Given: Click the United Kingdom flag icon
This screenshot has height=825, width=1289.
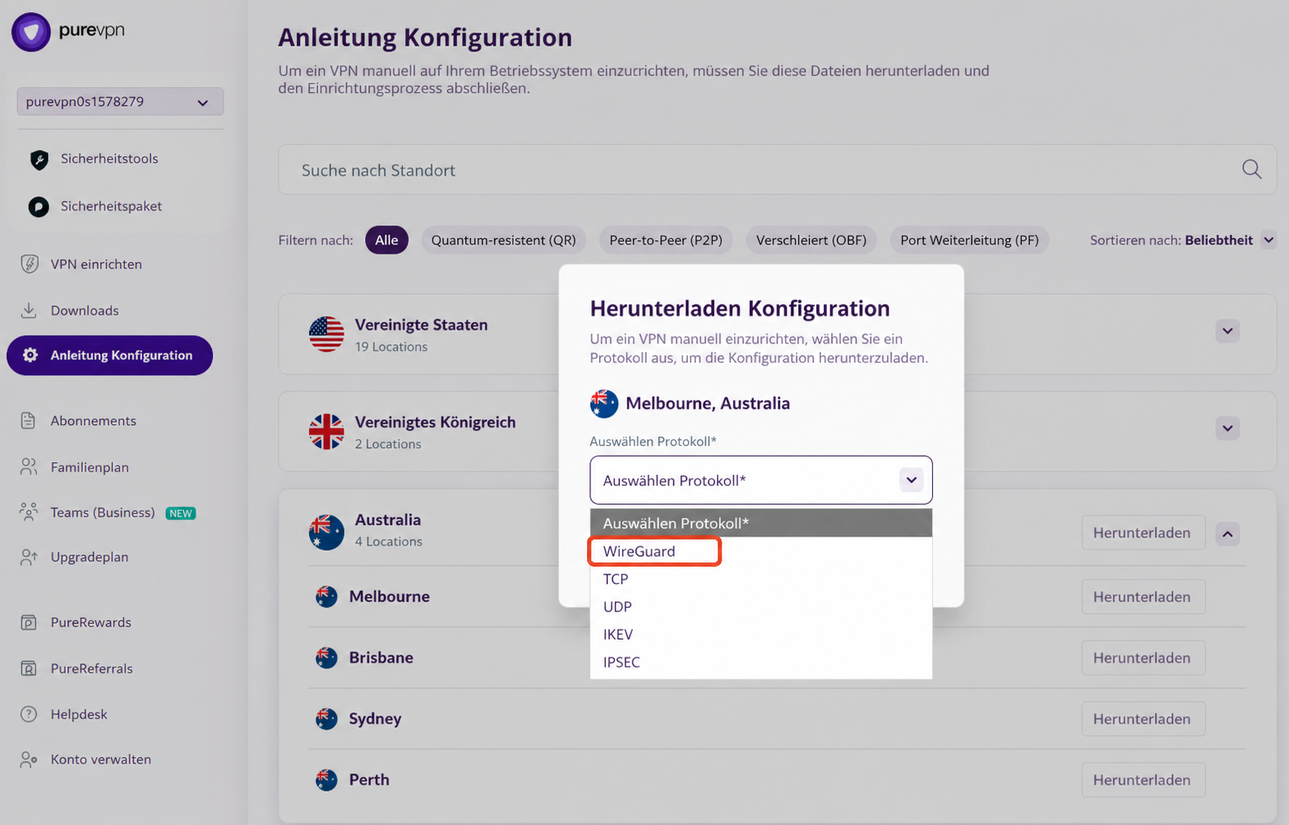Looking at the screenshot, I should click(x=327, y=431).
